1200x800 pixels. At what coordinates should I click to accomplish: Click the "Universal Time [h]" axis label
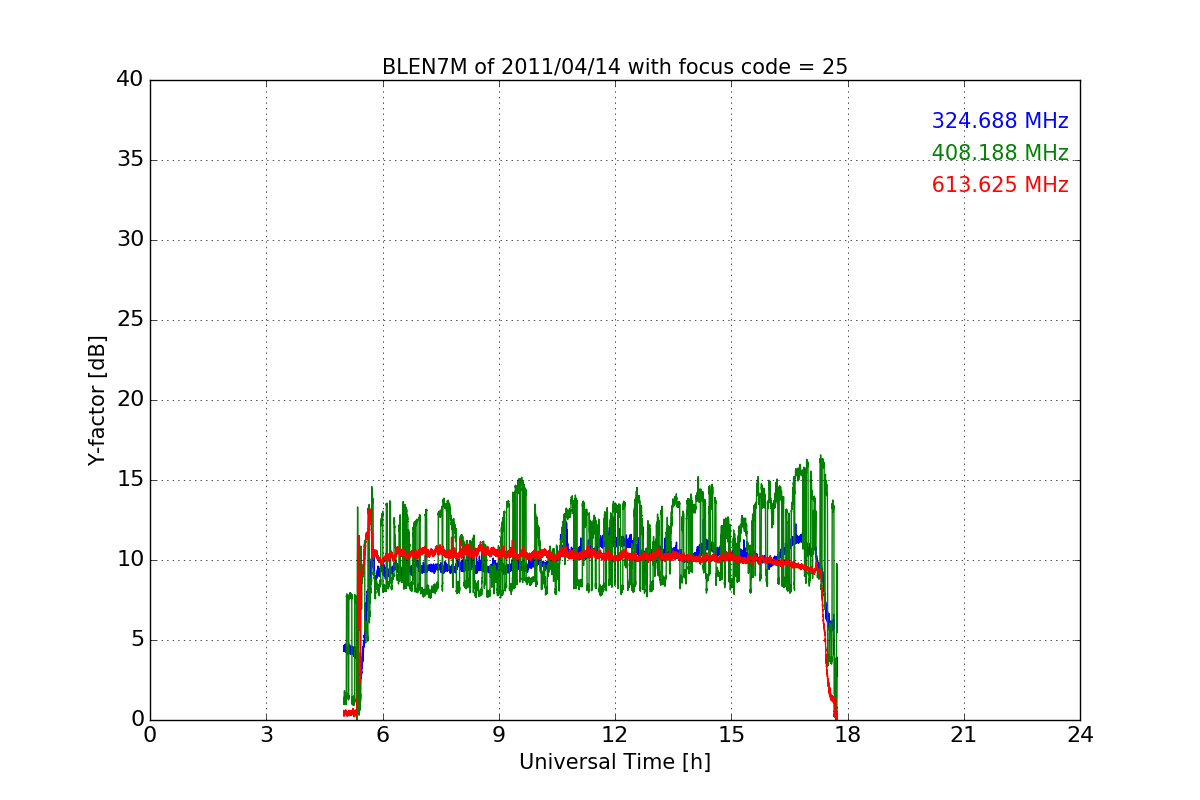point(615,762)
